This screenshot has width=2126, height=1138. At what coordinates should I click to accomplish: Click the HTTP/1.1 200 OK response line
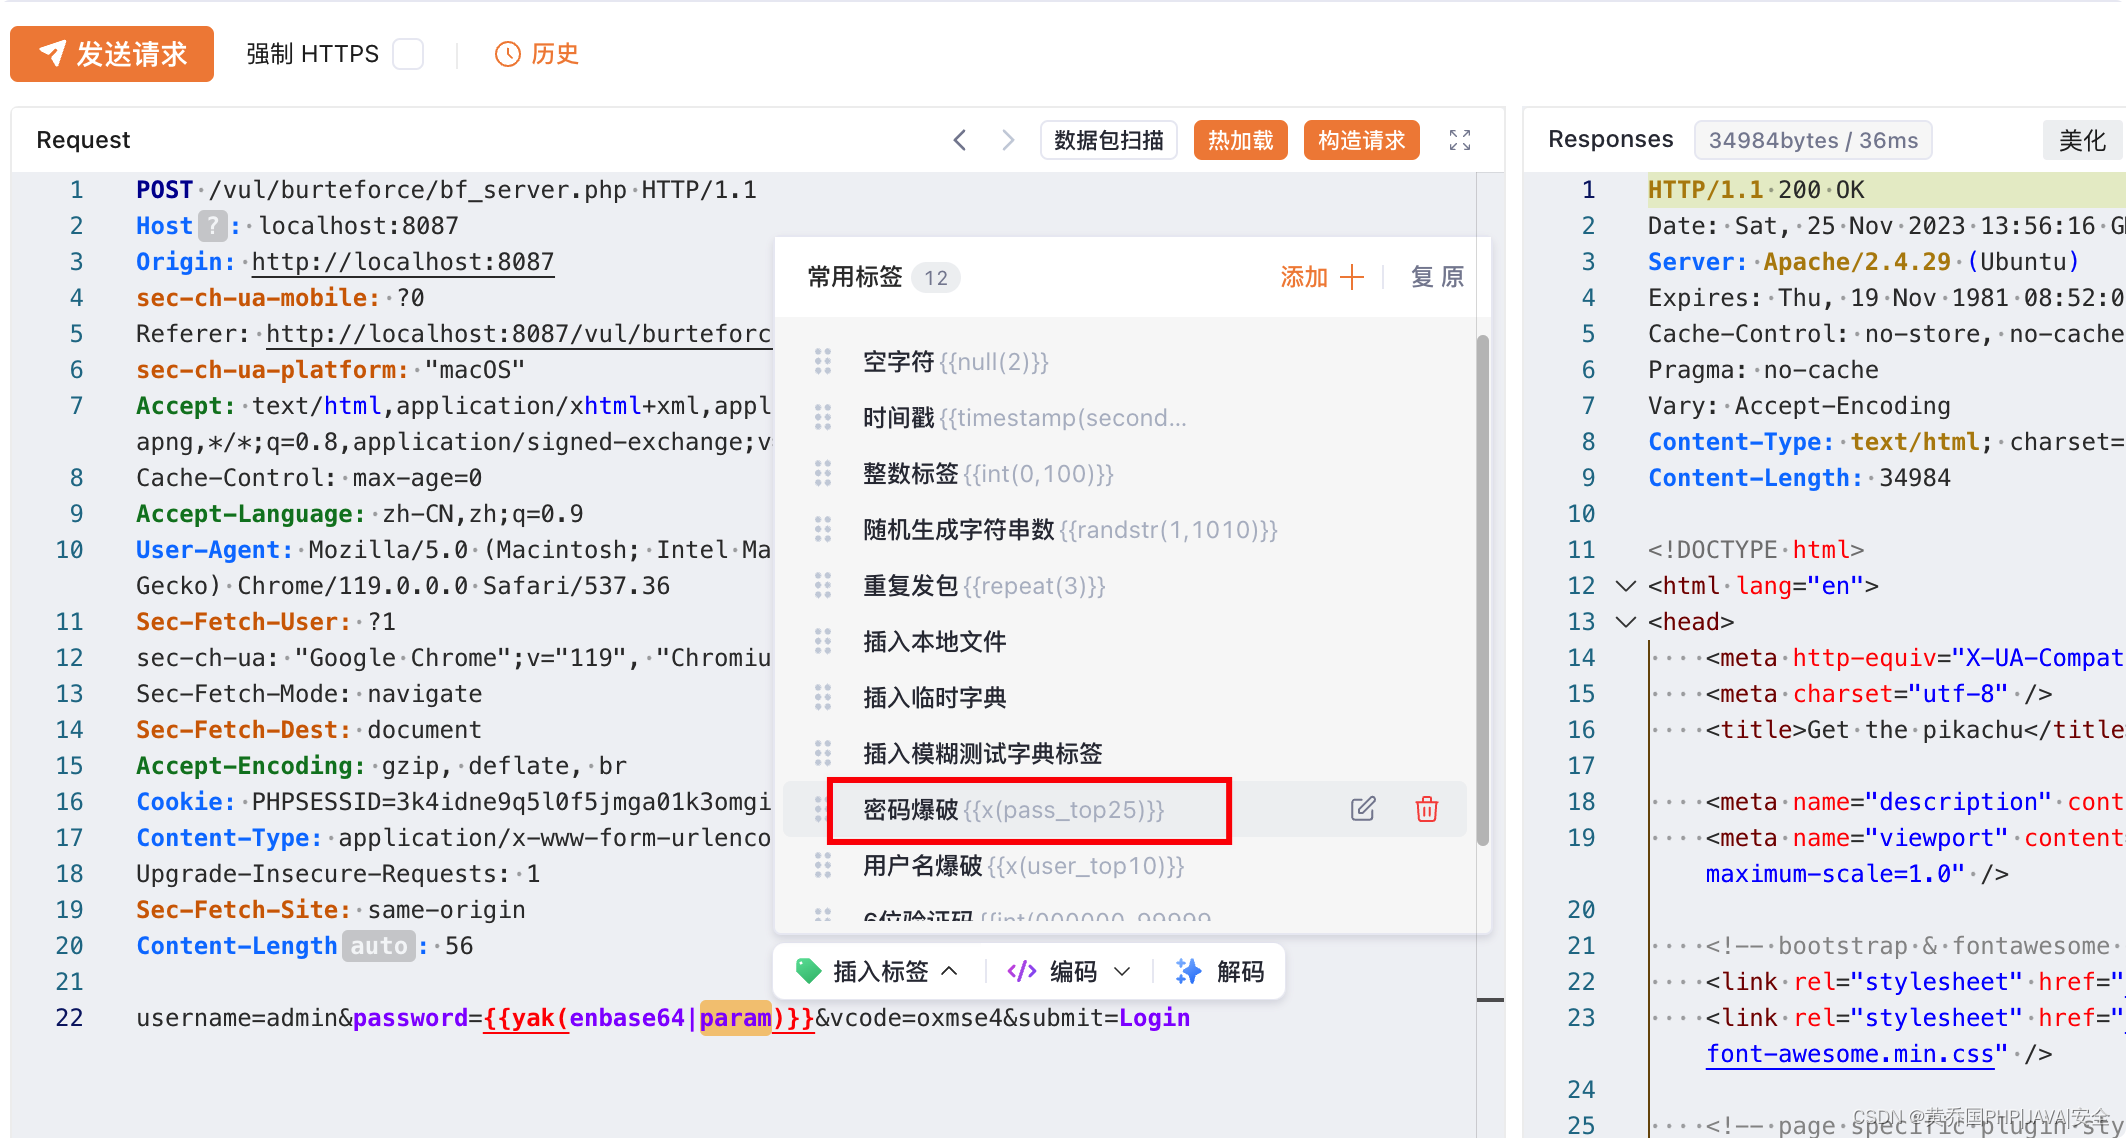click(1756, 190)
